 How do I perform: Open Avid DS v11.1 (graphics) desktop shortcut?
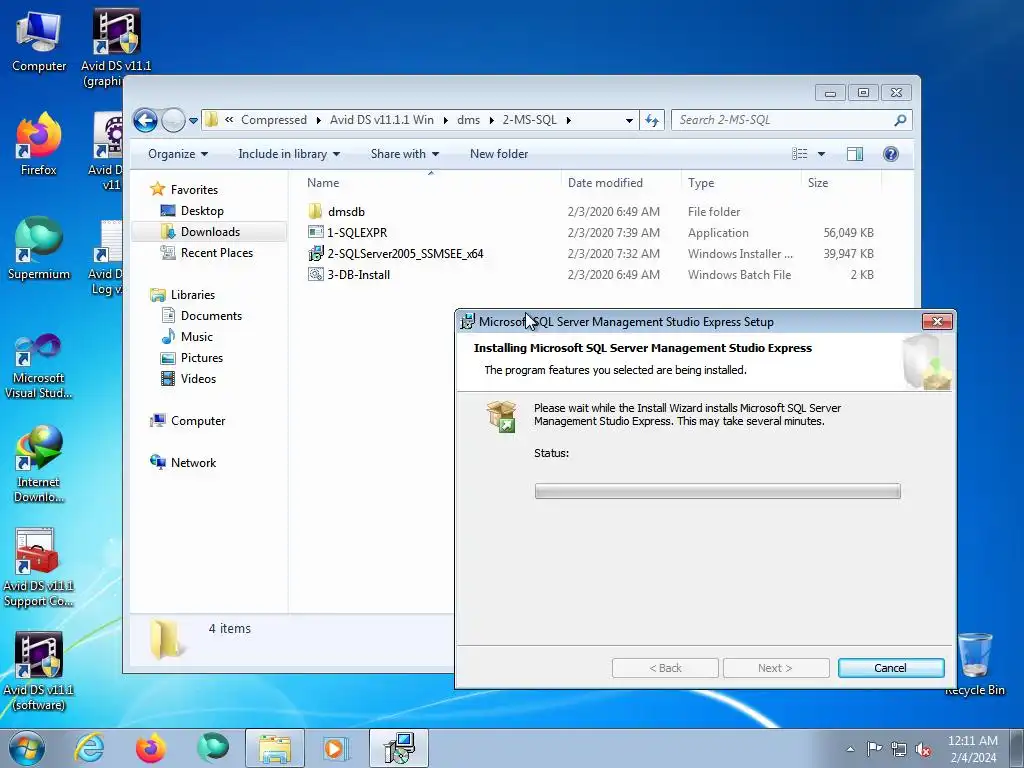[116, 47]
